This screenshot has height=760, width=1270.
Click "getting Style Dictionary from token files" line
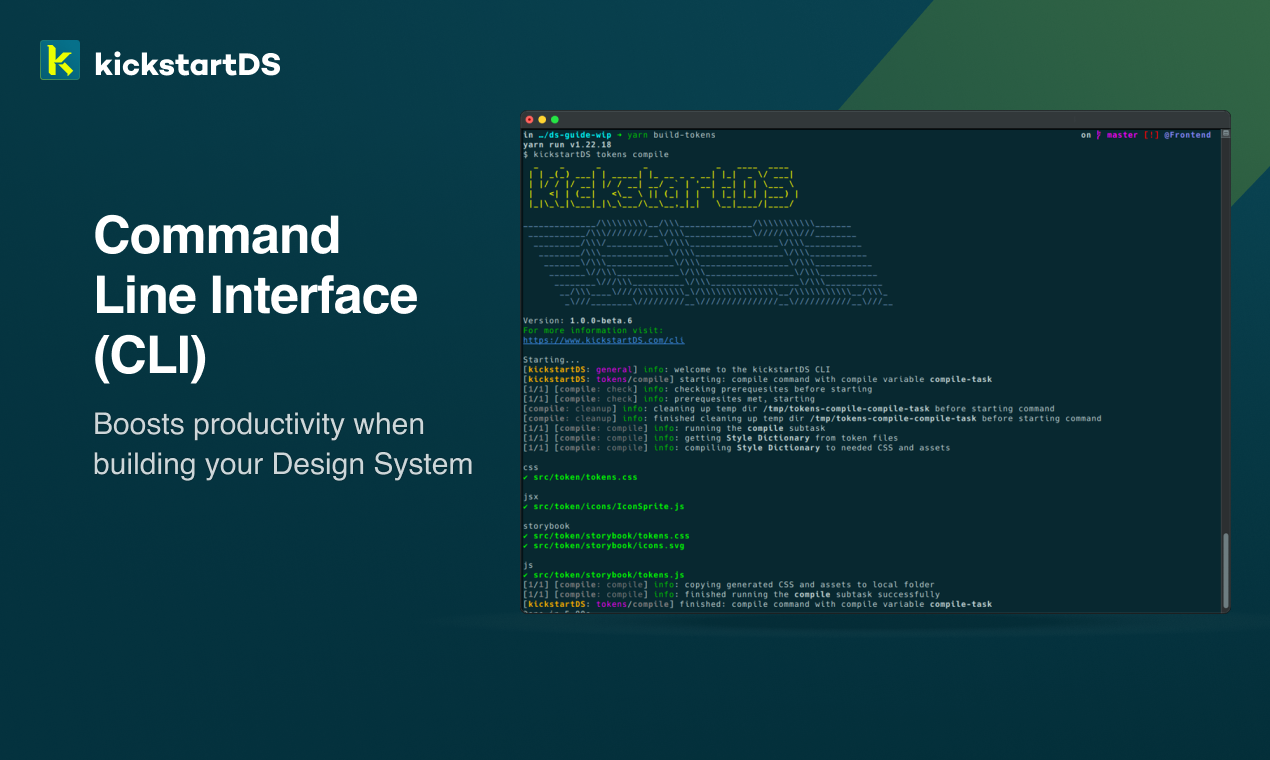click(710, 438)
